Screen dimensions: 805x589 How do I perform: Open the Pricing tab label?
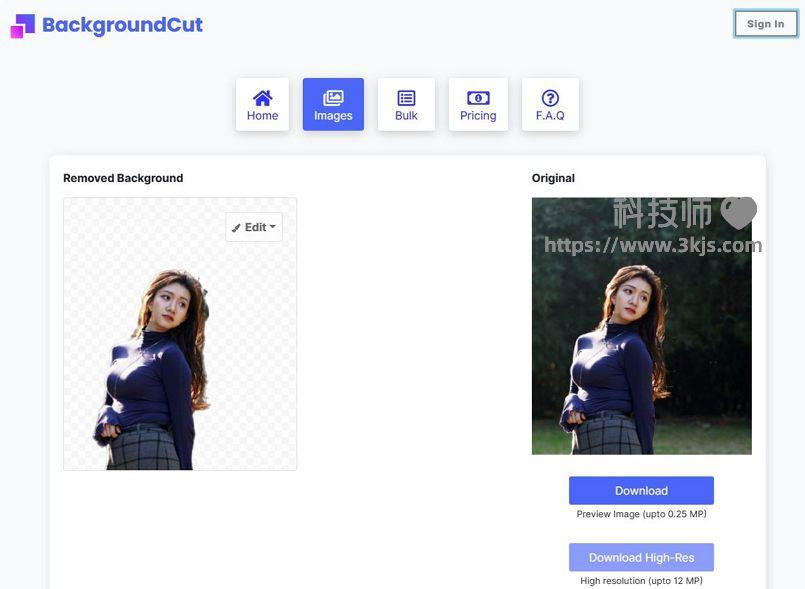[478, 116]
